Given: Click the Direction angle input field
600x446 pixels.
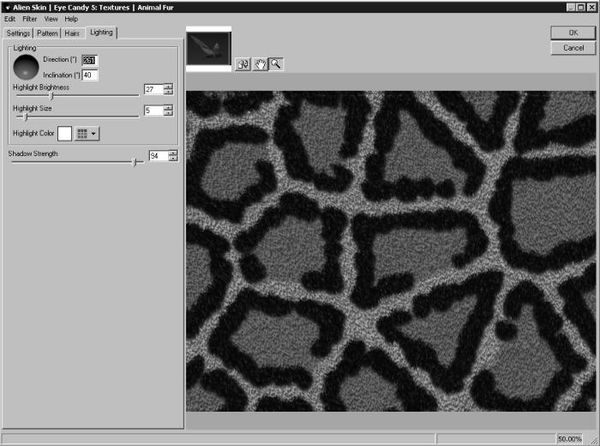Looking at the screenshot, I should (89, 60).
